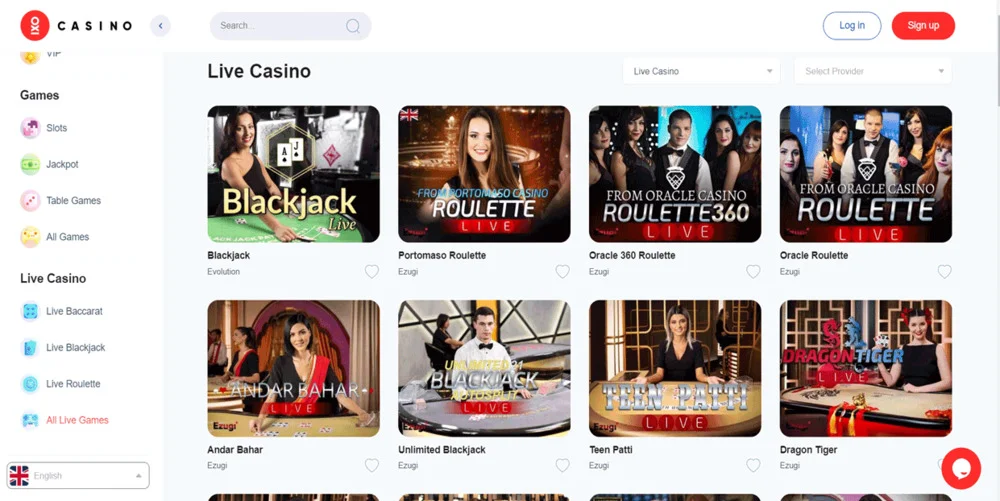1000x501 pixels.
Task: Open the English language selector
Action: pos(78,476)
